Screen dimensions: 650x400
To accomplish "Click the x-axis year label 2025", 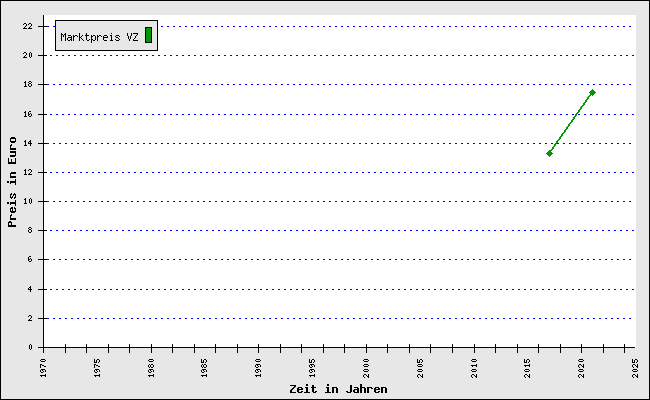I will click(635, 368).
